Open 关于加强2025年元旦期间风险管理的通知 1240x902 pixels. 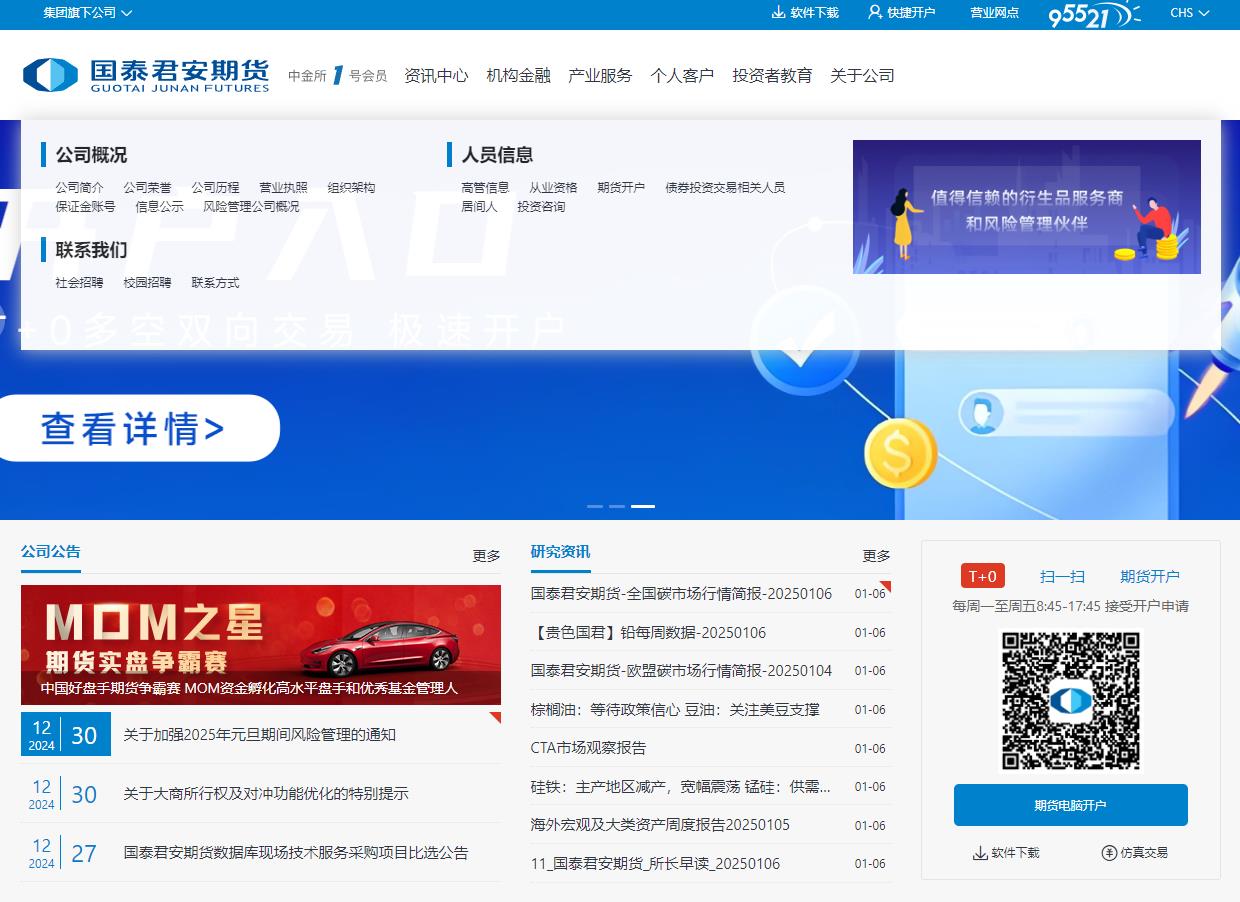coord(260,735)
